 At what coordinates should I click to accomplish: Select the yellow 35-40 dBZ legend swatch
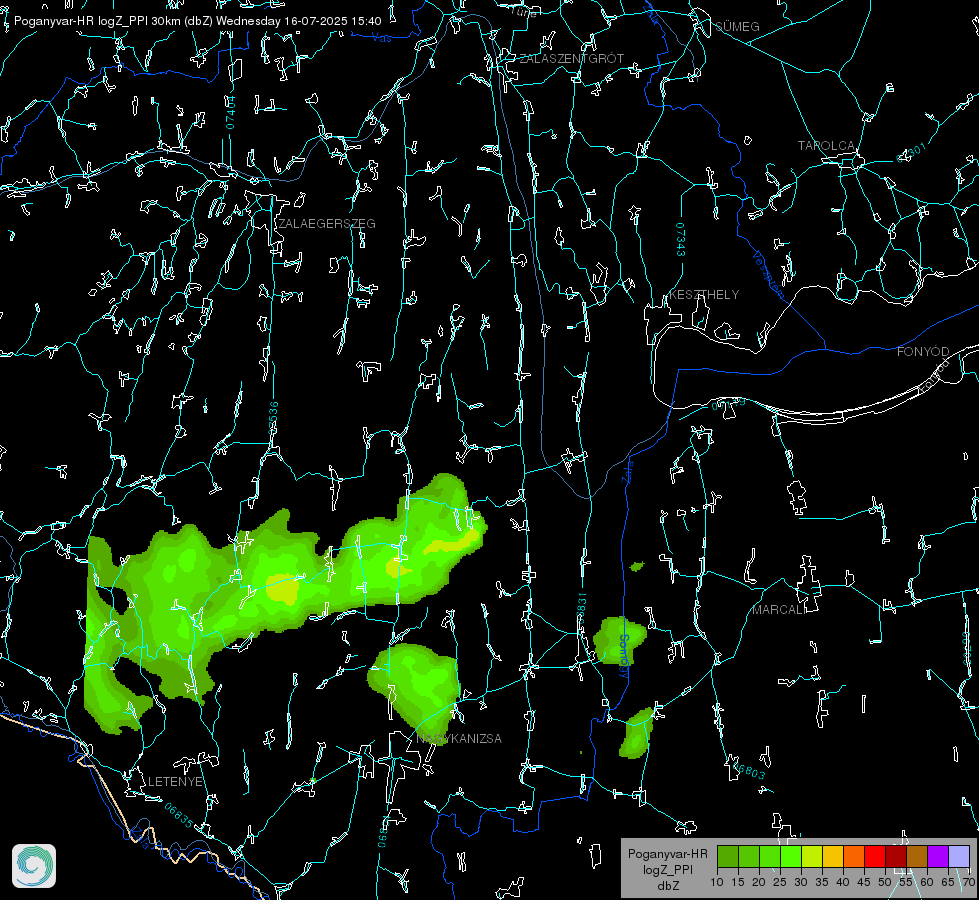833,856
